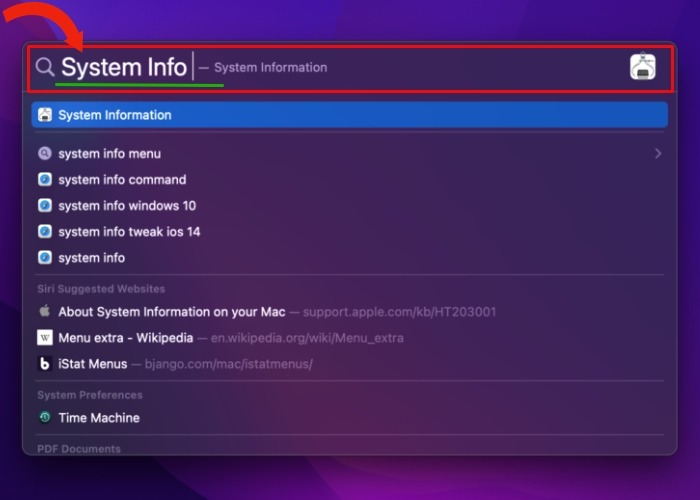
Task: Click the 'System Information' autocomplete hint text
Action: tap(271, 67)
